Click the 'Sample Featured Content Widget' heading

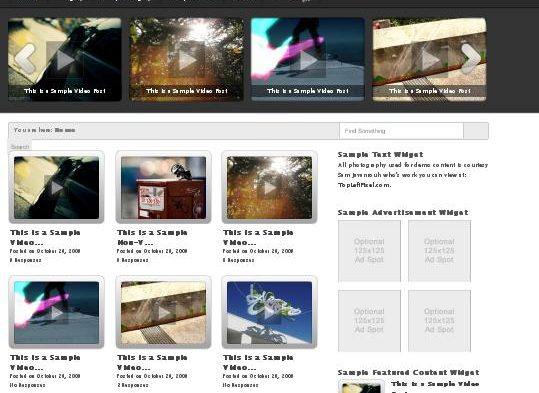tap(408, 372)
